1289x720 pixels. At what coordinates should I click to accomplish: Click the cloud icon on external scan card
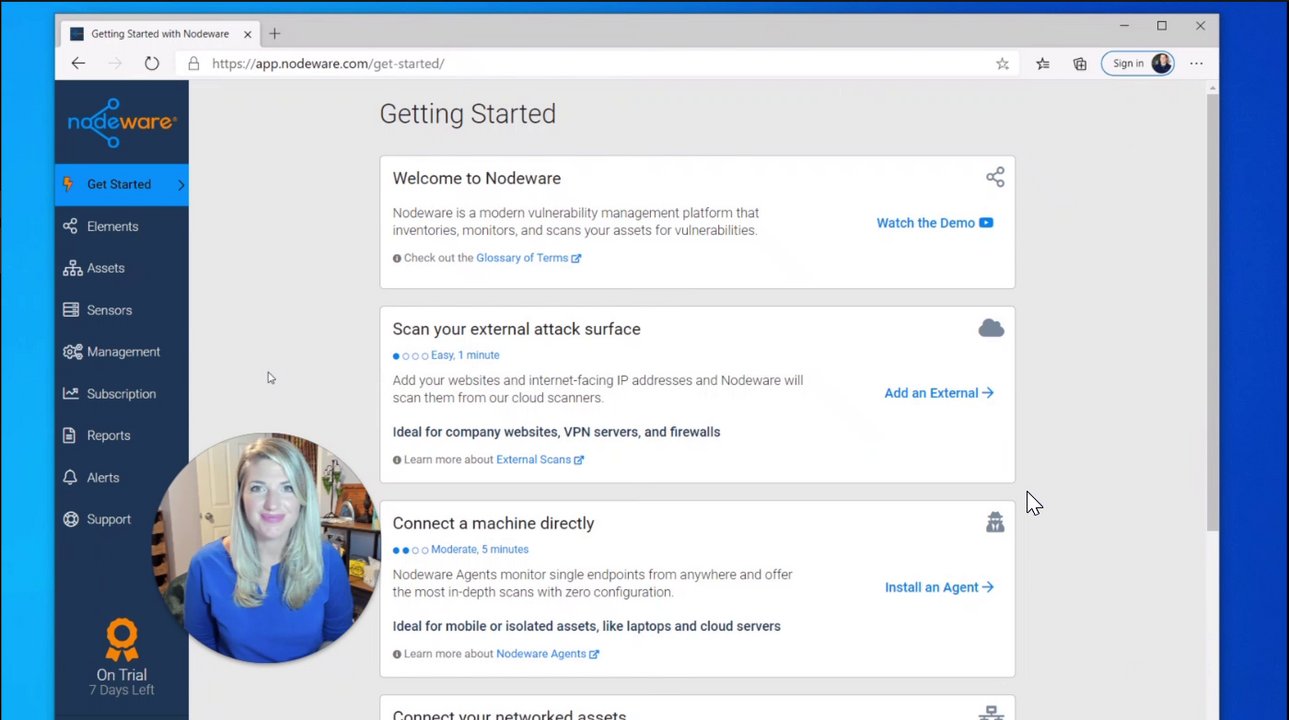click(x=991, y=328)
